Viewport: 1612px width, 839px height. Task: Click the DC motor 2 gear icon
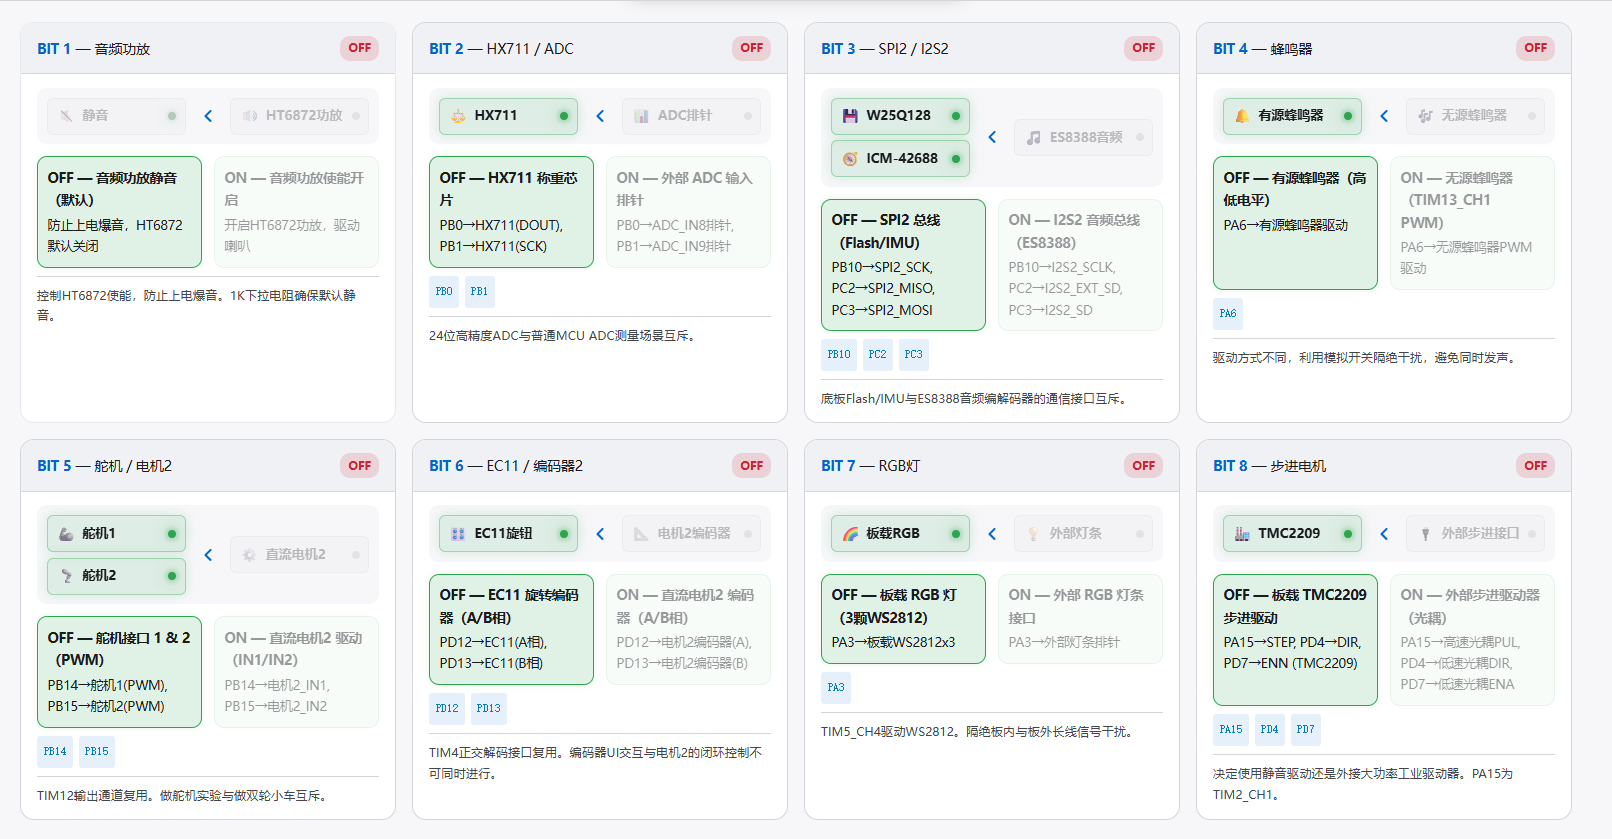point(250,555)
